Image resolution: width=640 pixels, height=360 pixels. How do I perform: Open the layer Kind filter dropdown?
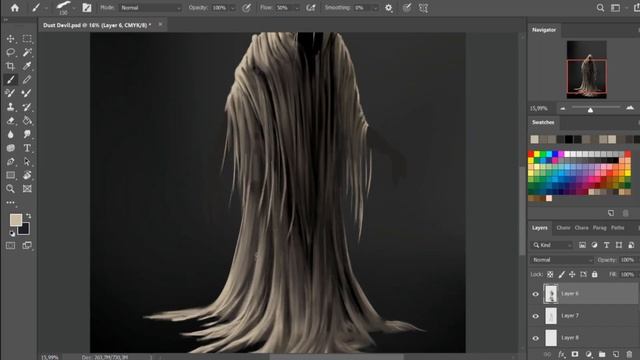click(x=552, y=245)
